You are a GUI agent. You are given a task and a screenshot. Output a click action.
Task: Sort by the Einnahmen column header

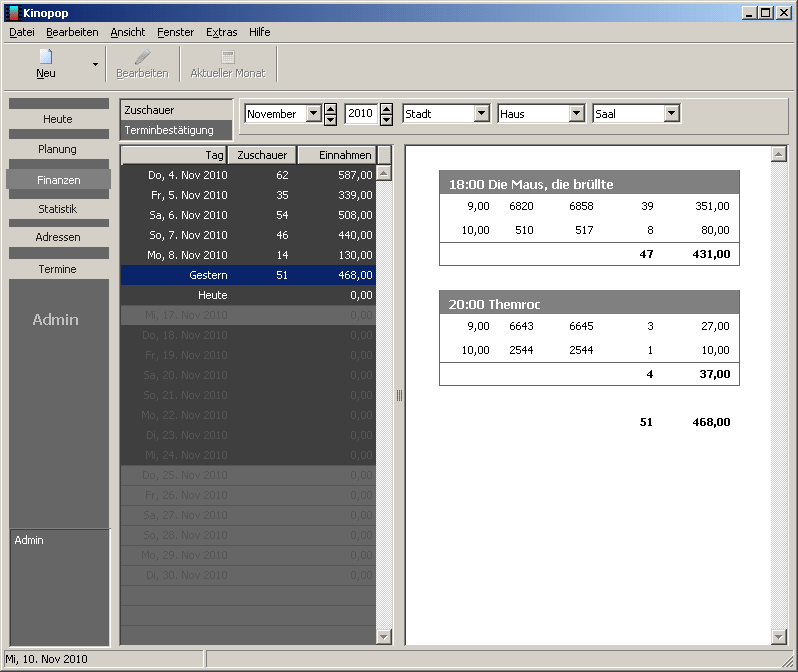click(336, 155)
